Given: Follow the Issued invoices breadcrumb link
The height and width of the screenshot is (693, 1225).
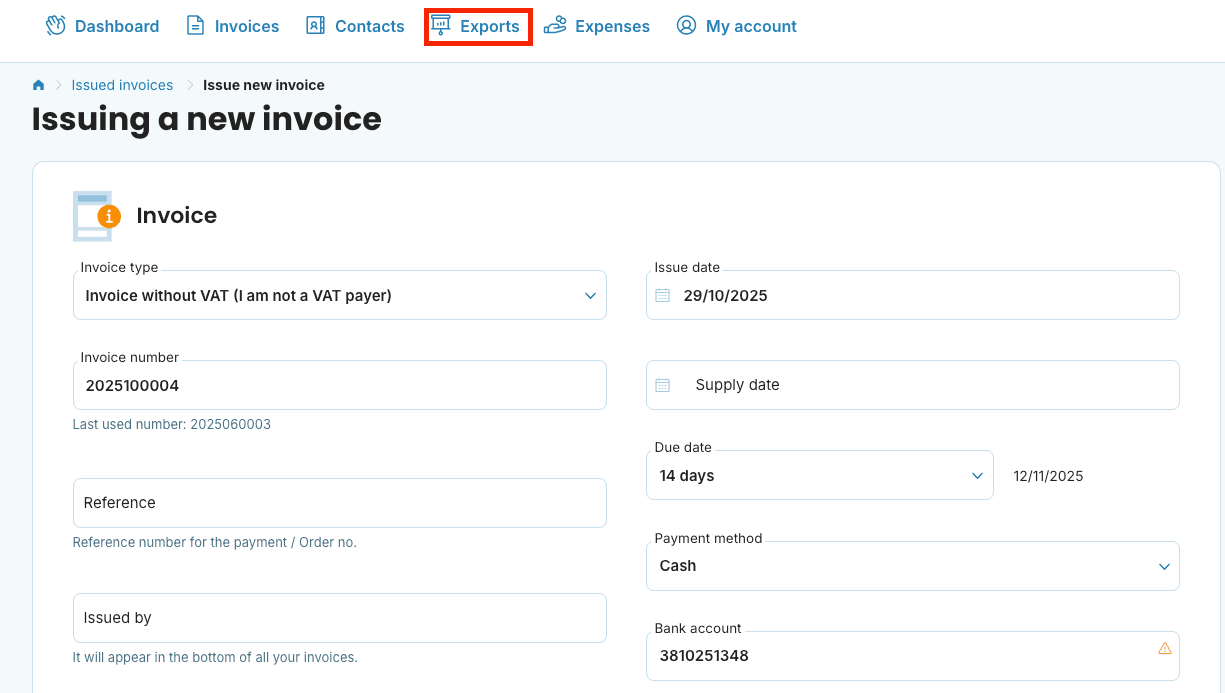Looking at the screenshot, I should point(122,85).
